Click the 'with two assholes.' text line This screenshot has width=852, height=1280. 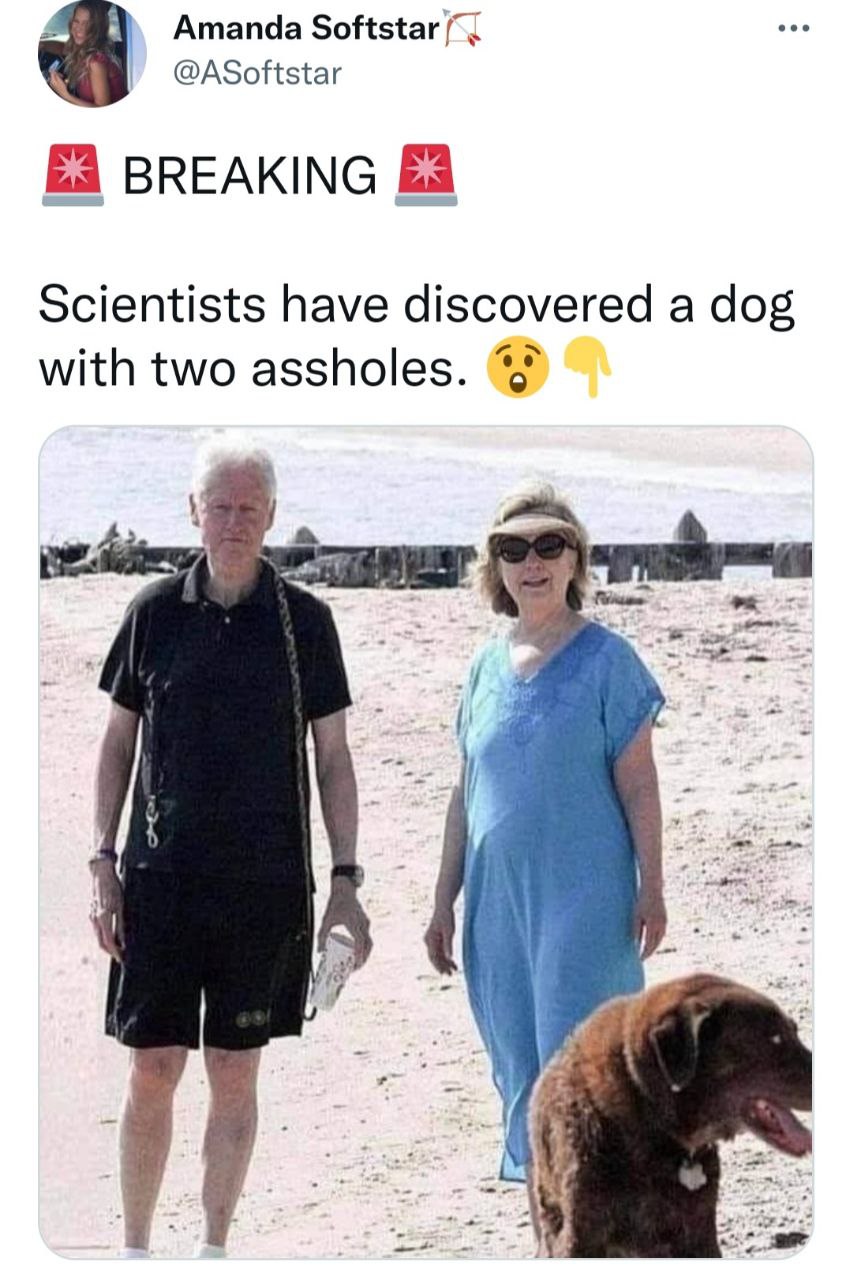253,369
